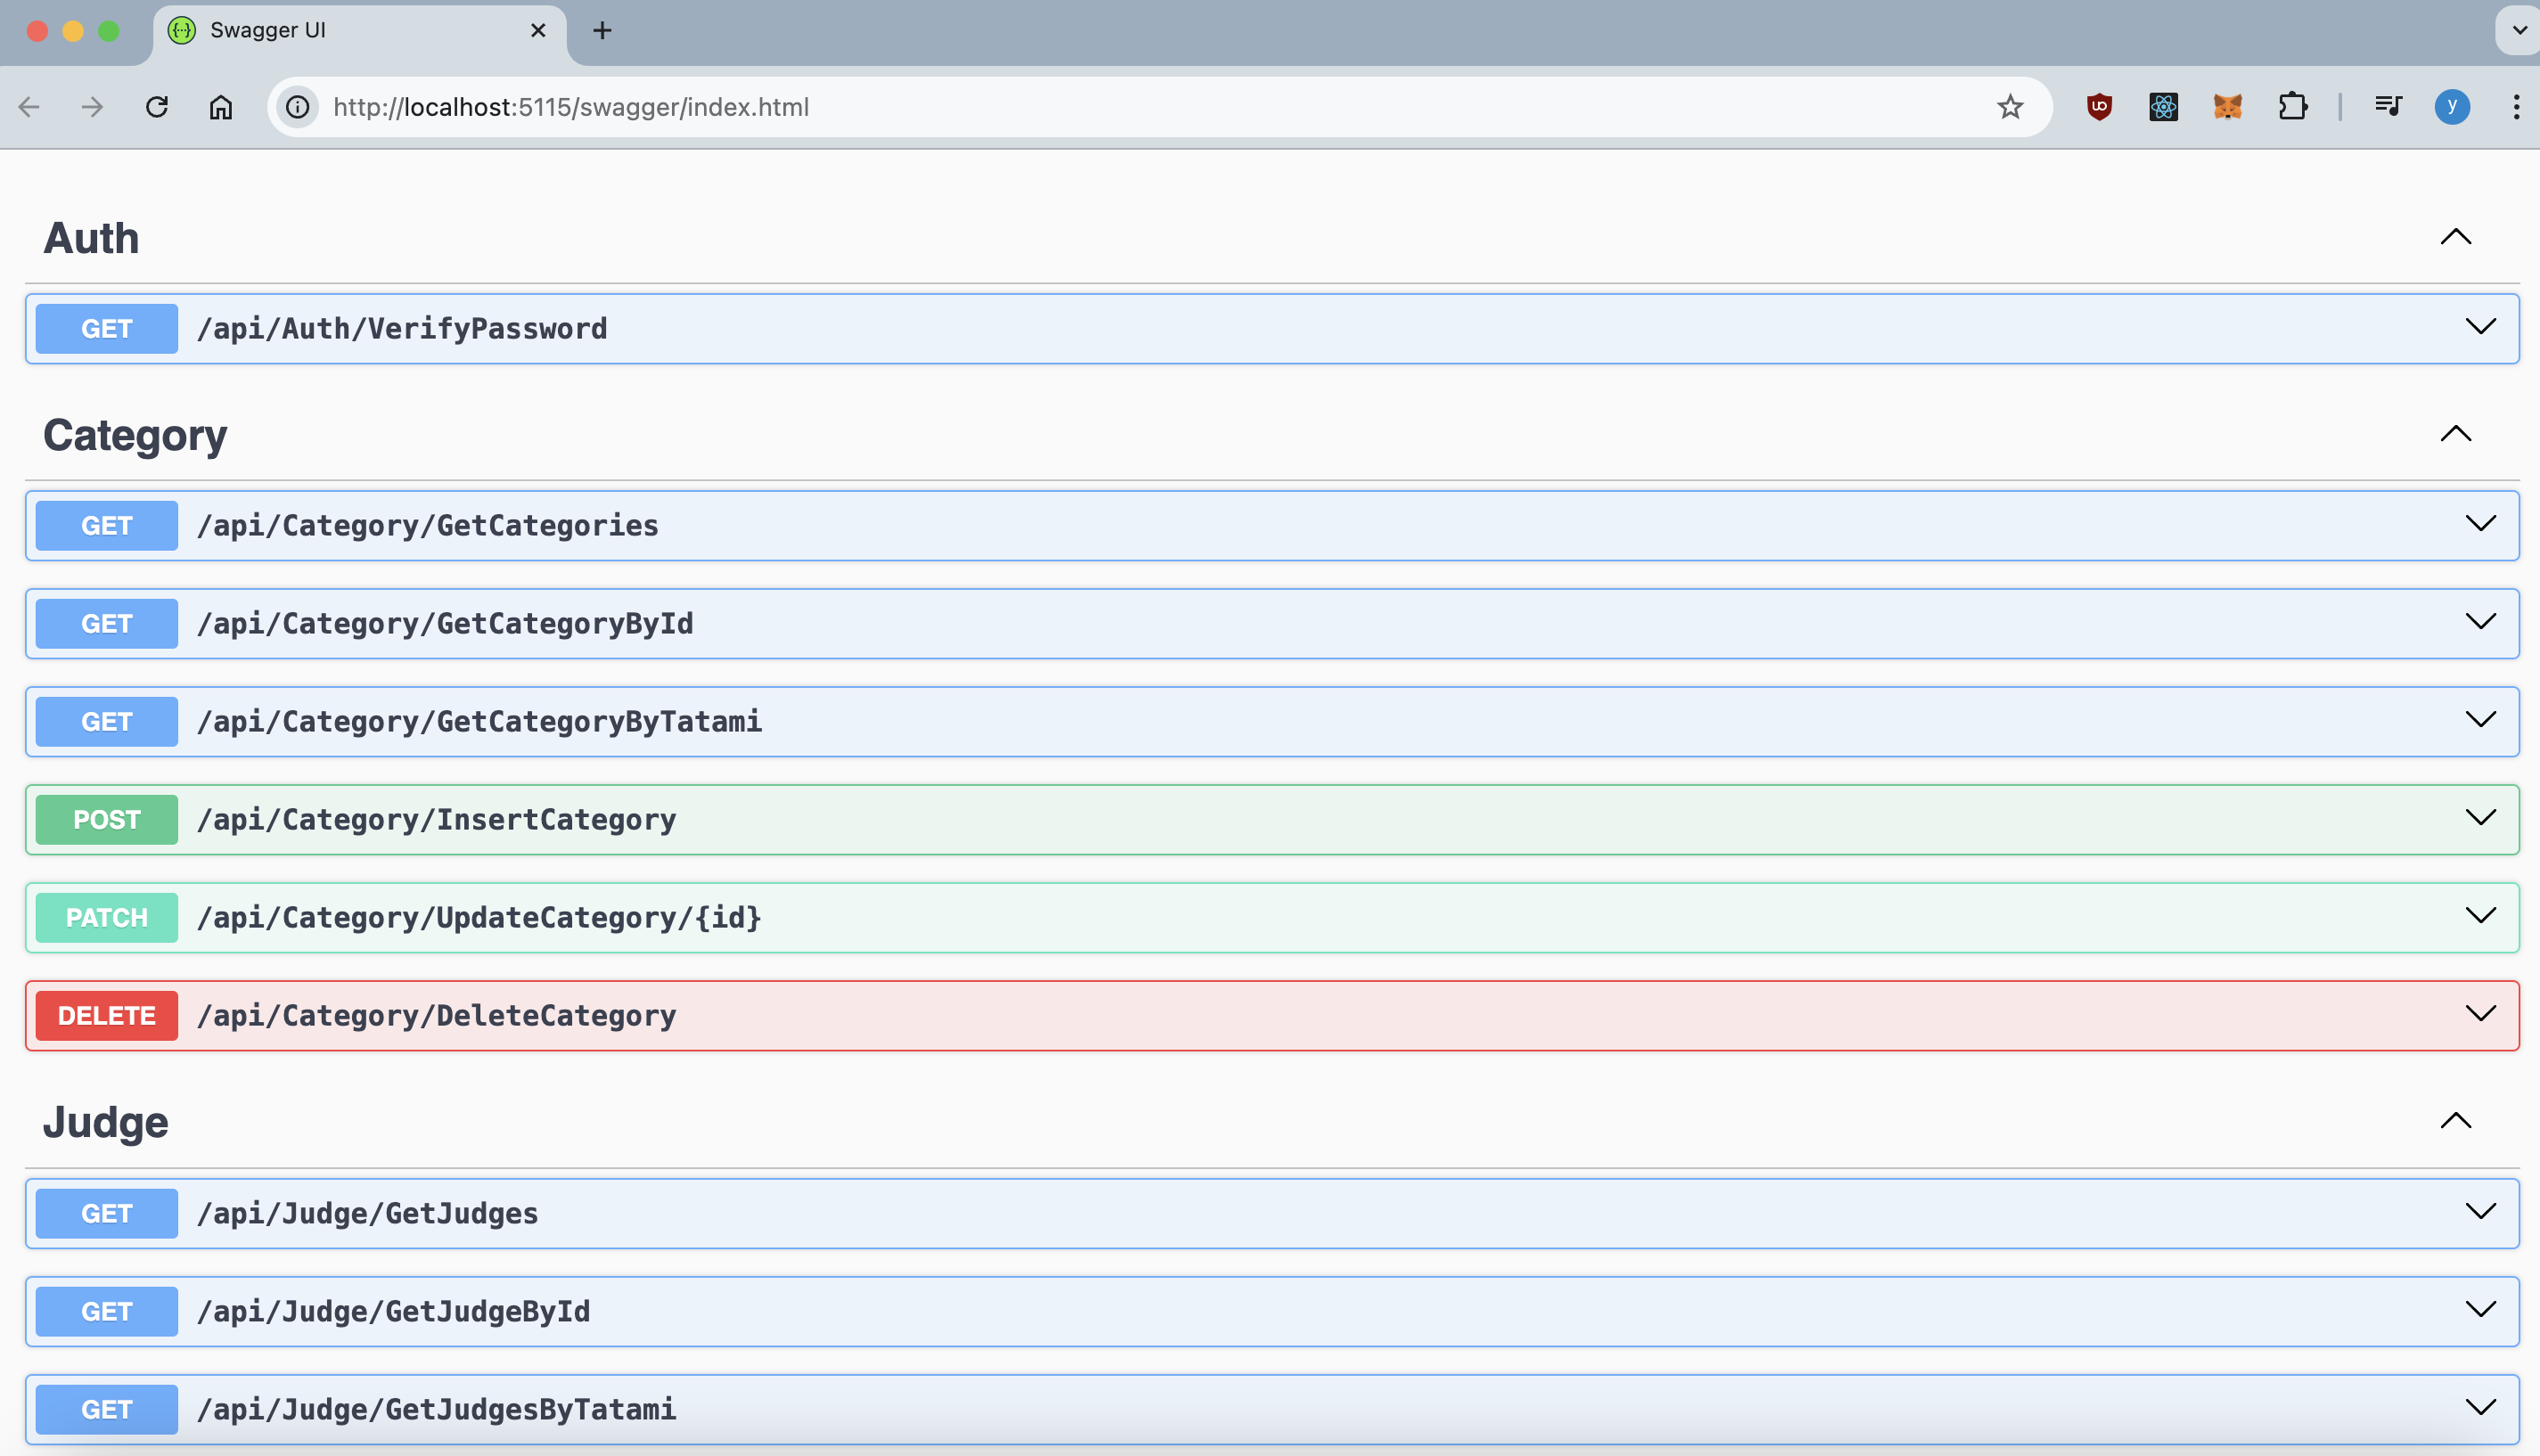Click the GET badge for GetCategories

(x=107, y=526)
